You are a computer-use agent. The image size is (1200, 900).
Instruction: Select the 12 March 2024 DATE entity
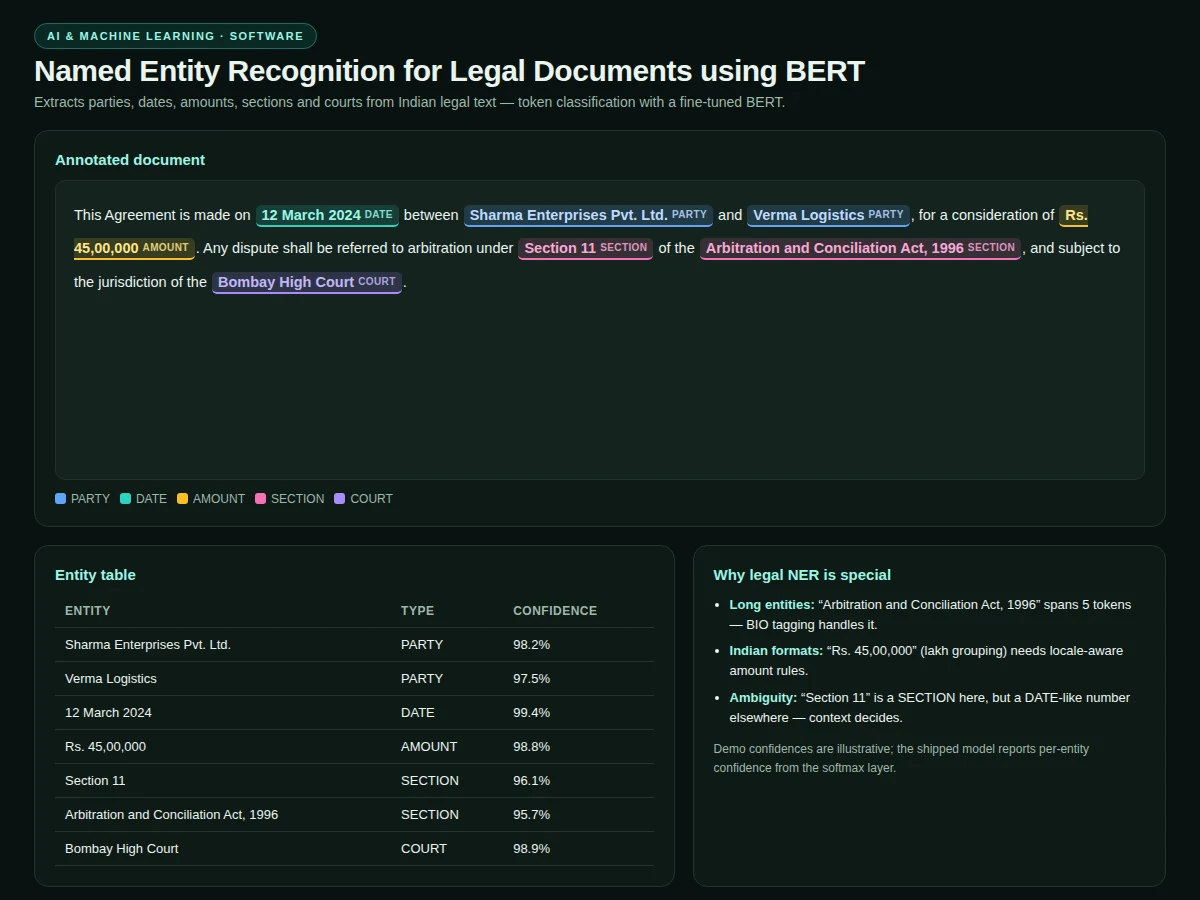tap(327, 215)
